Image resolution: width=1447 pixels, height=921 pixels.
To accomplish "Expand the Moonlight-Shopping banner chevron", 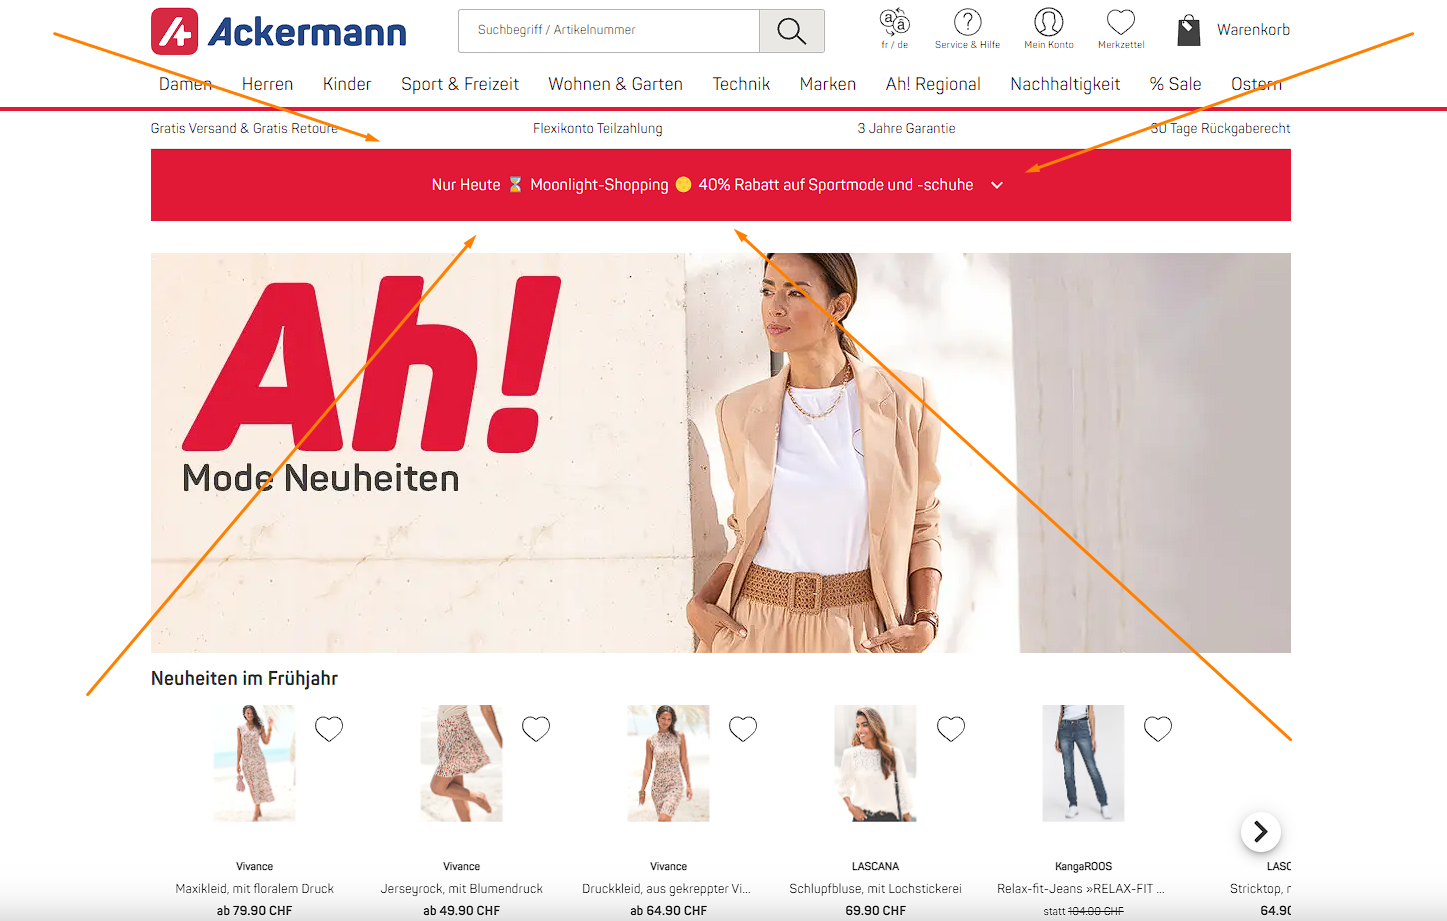I will [997, 185].
